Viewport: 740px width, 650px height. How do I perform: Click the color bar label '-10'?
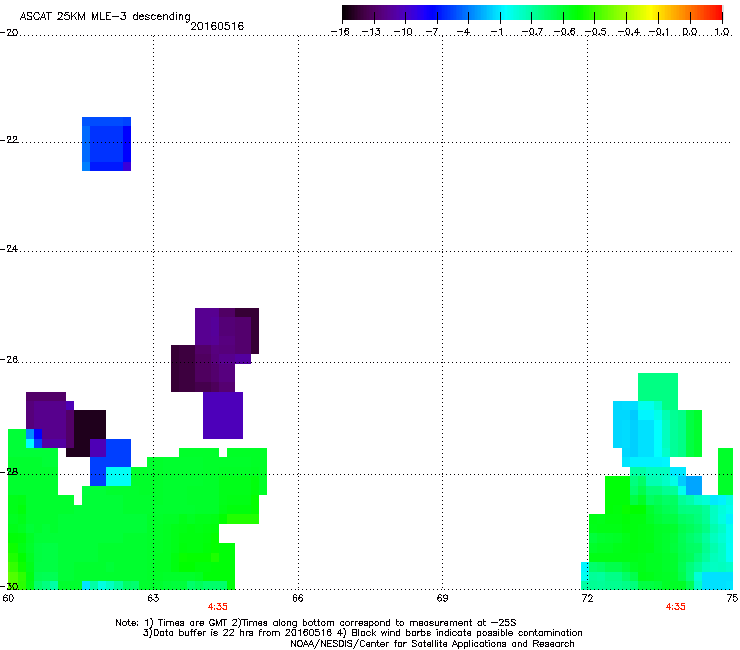[x=403, y=32]
